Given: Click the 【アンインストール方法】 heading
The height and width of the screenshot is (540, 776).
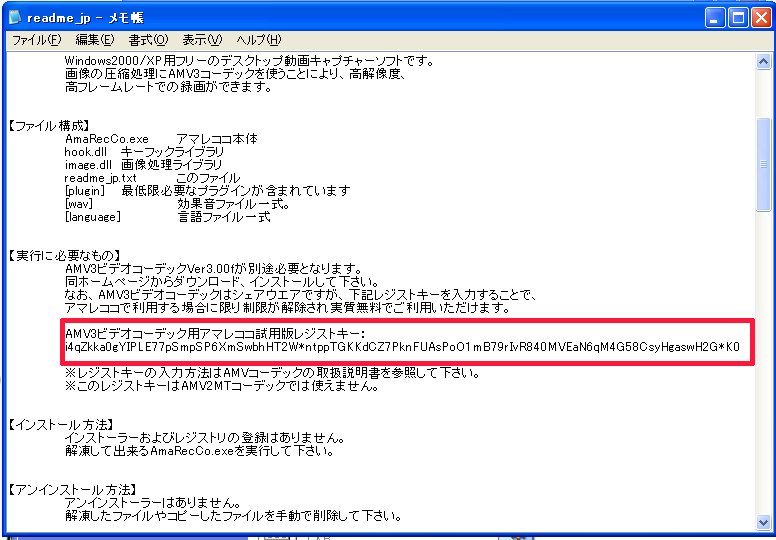Looking at the screenshot, I should [x=72, y=490].
